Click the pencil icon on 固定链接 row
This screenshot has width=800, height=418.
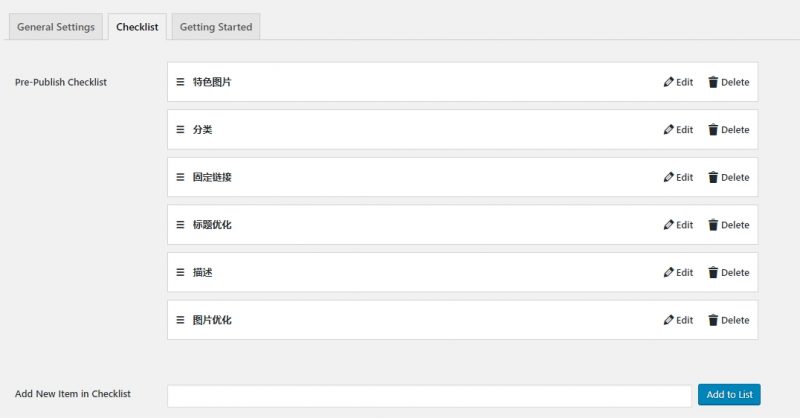point(668,177)
